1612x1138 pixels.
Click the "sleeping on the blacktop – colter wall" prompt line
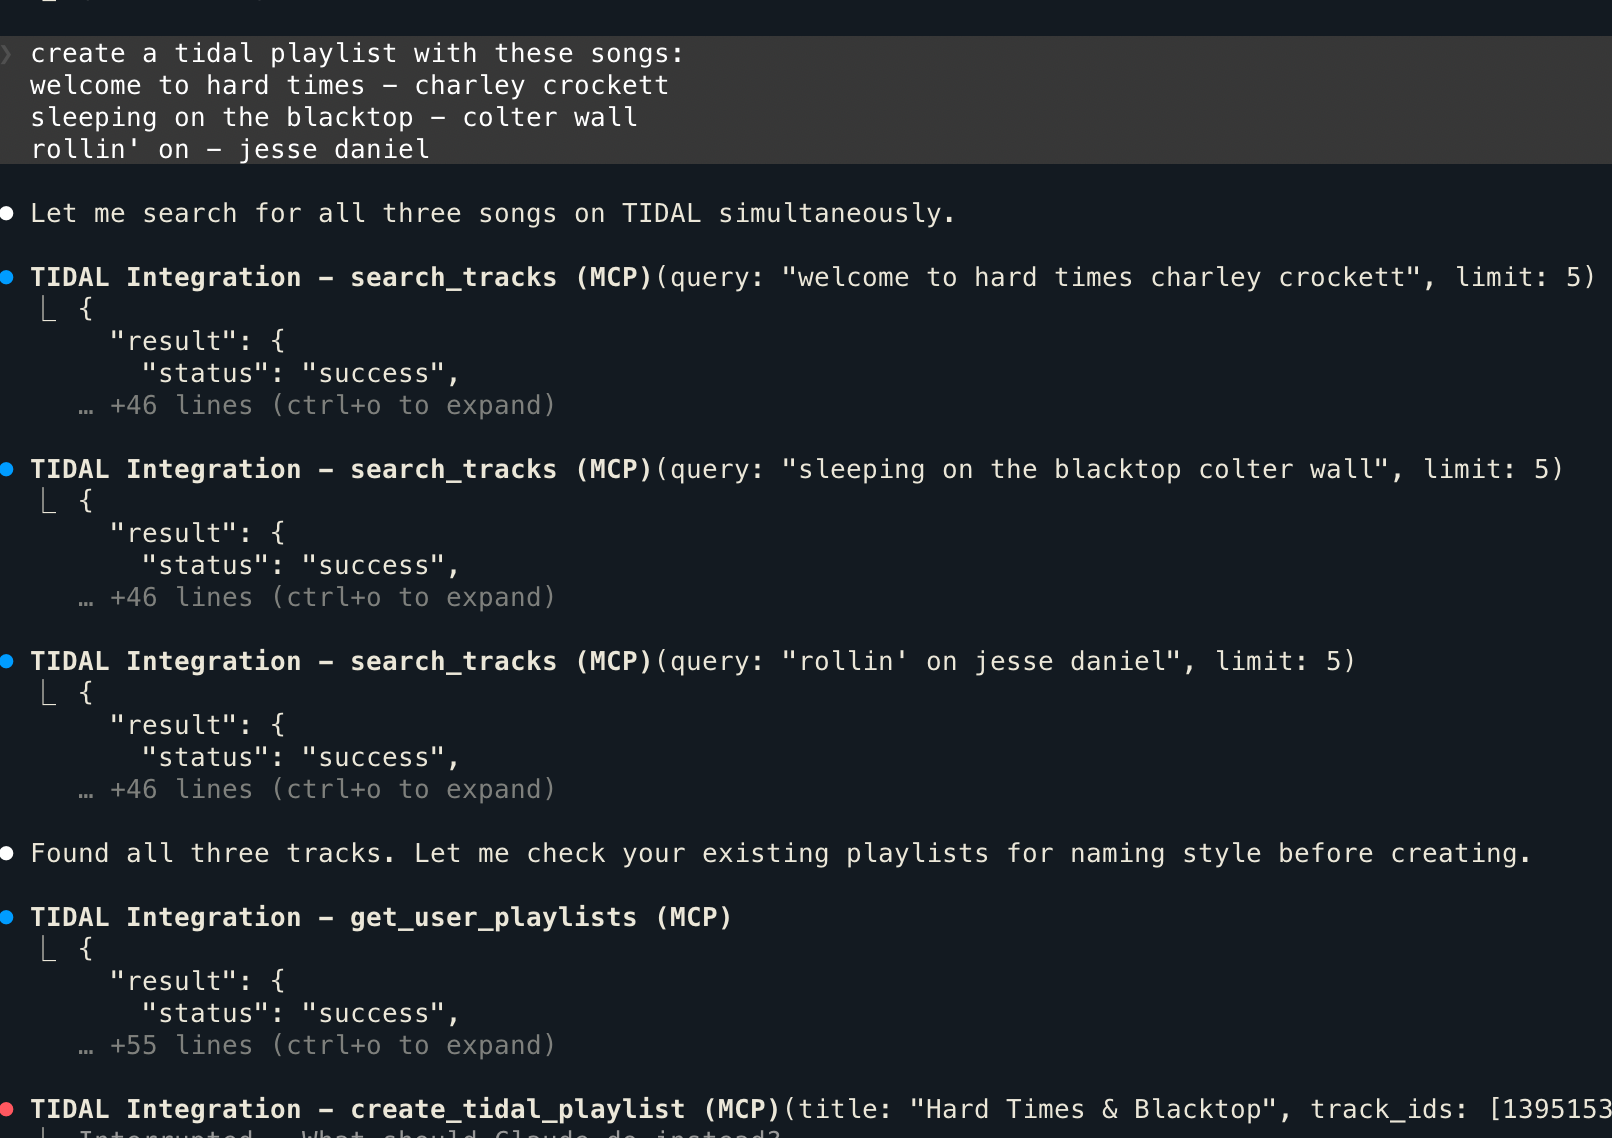point(333,118)
